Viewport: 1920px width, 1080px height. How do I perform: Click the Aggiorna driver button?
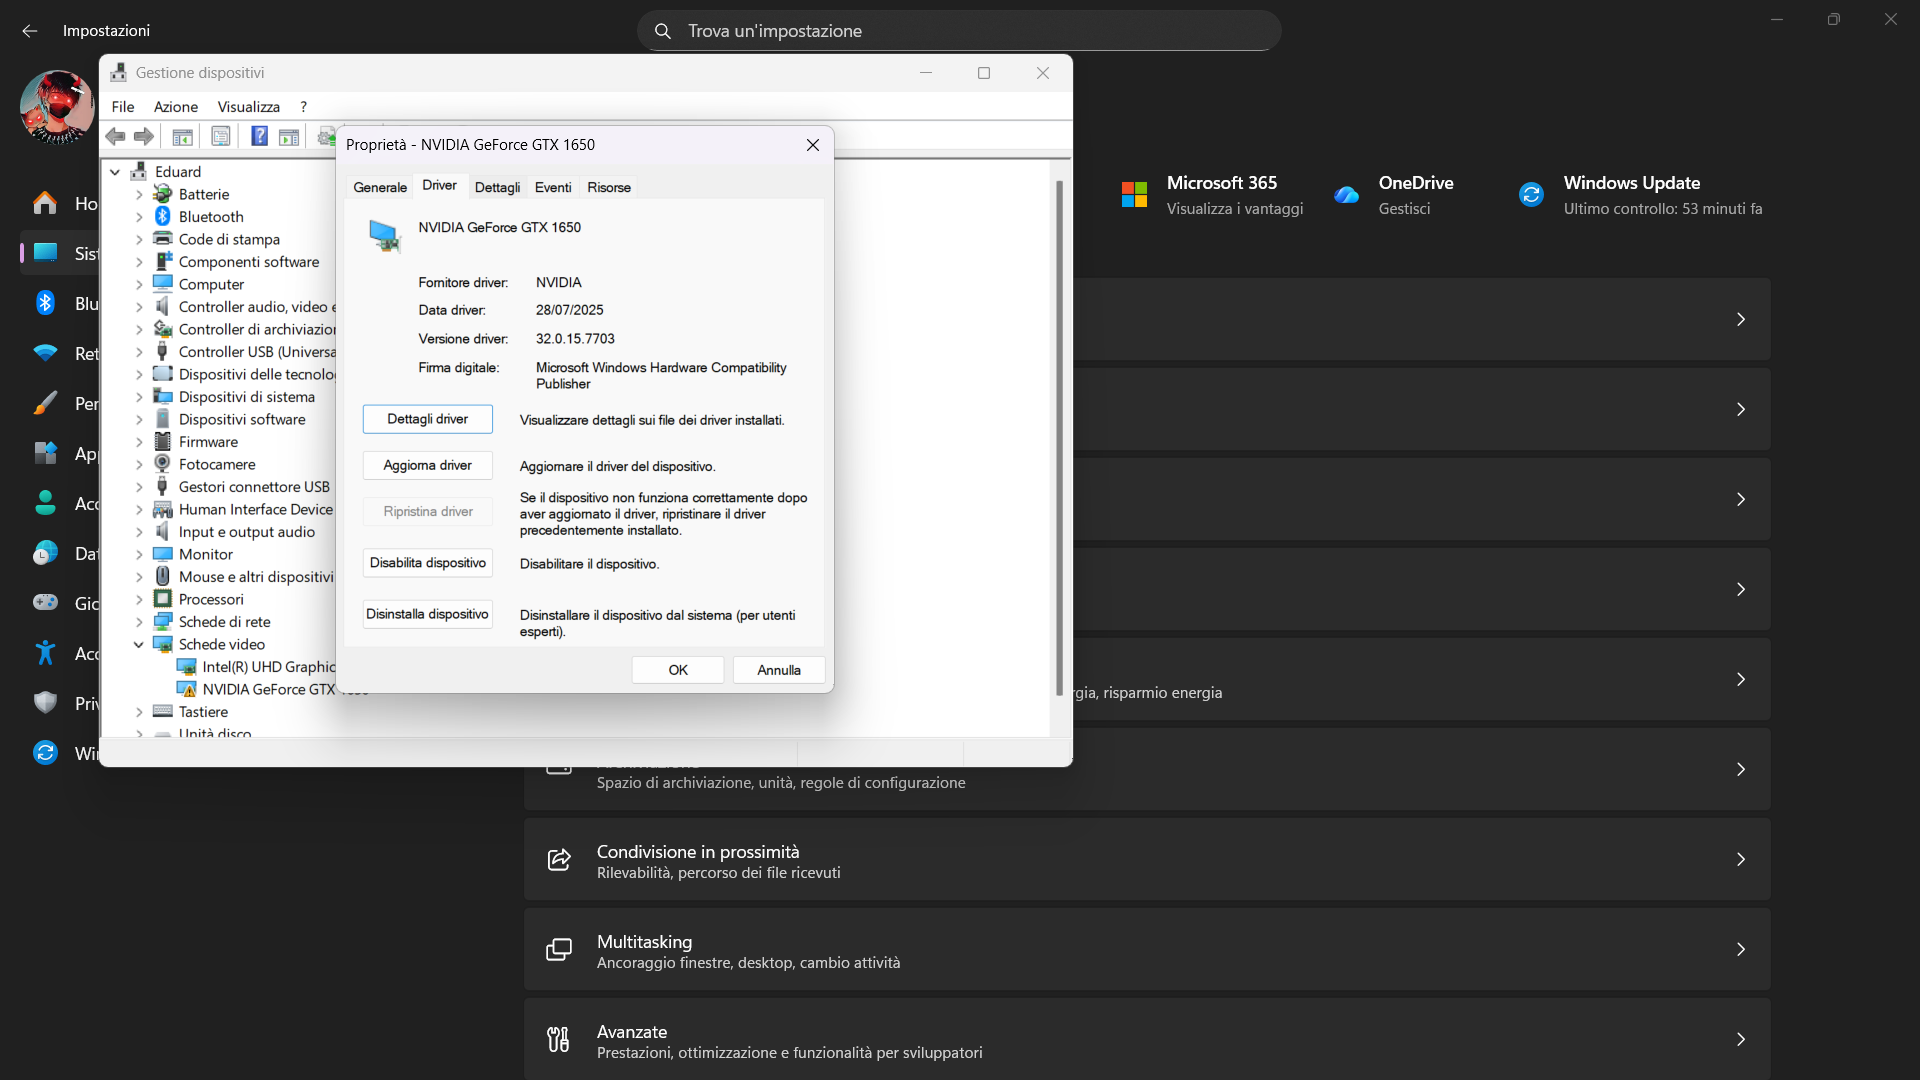point(428,465)
